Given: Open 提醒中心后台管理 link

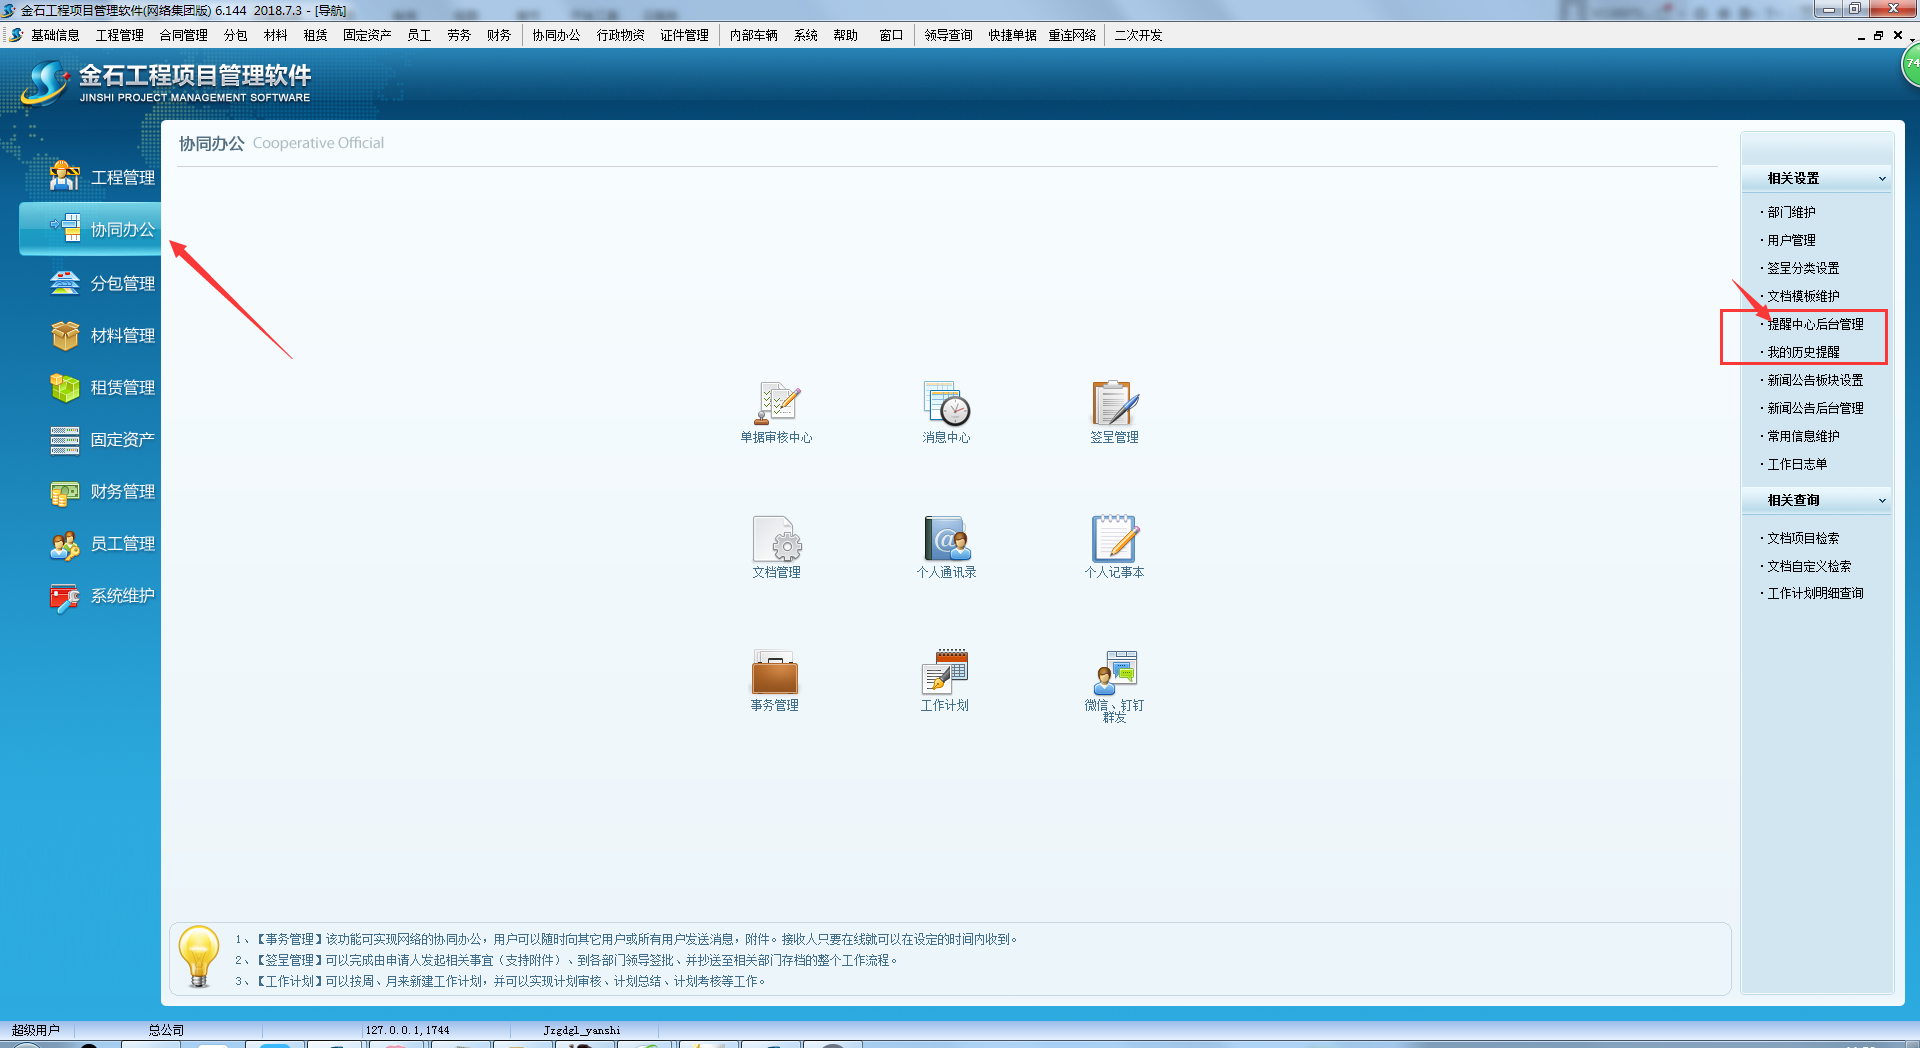Looking at the screenshot, I should click(x=1816, y=324).
